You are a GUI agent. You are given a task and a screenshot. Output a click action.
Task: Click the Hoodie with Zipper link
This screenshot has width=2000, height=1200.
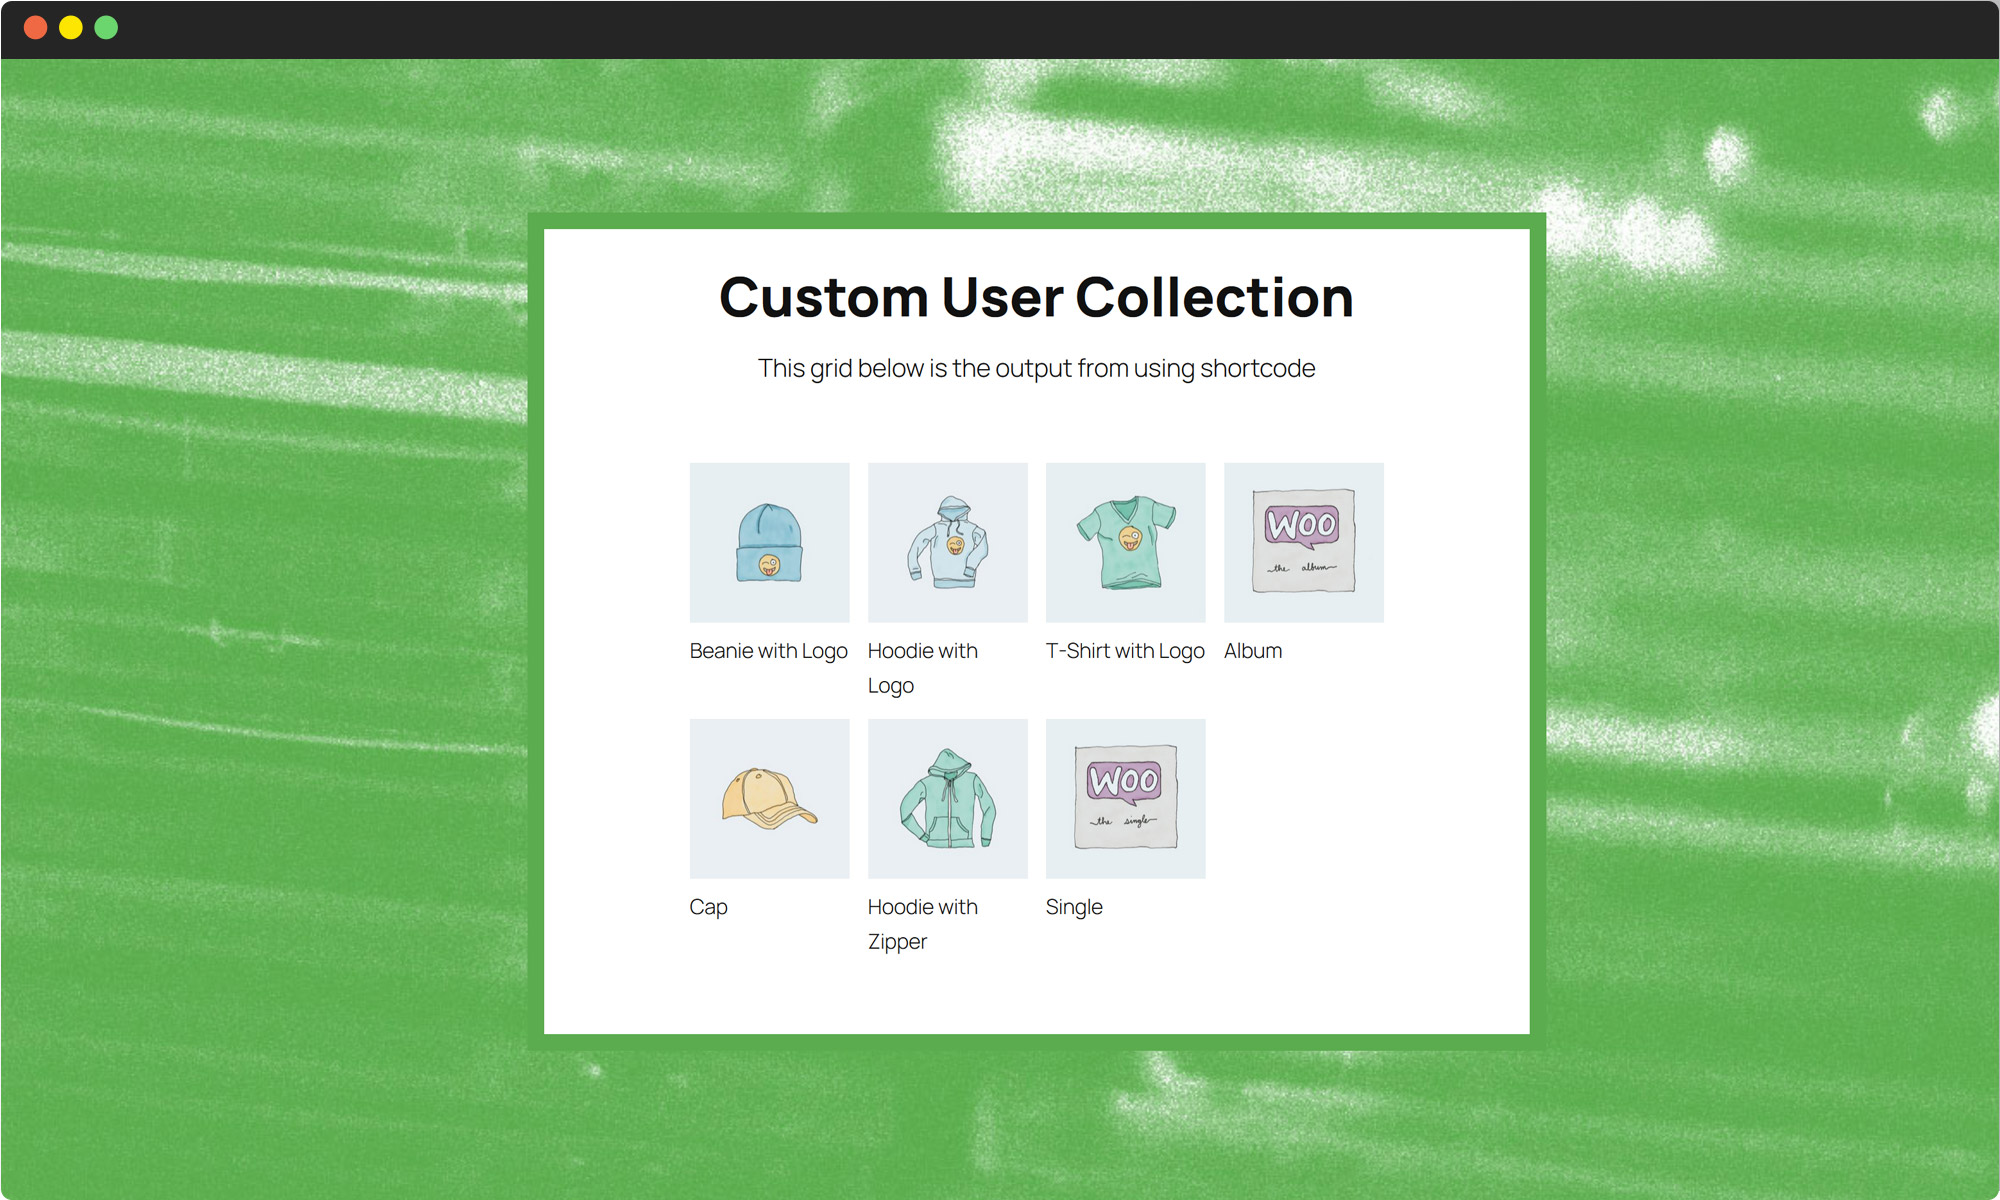[x=923, y=924]
